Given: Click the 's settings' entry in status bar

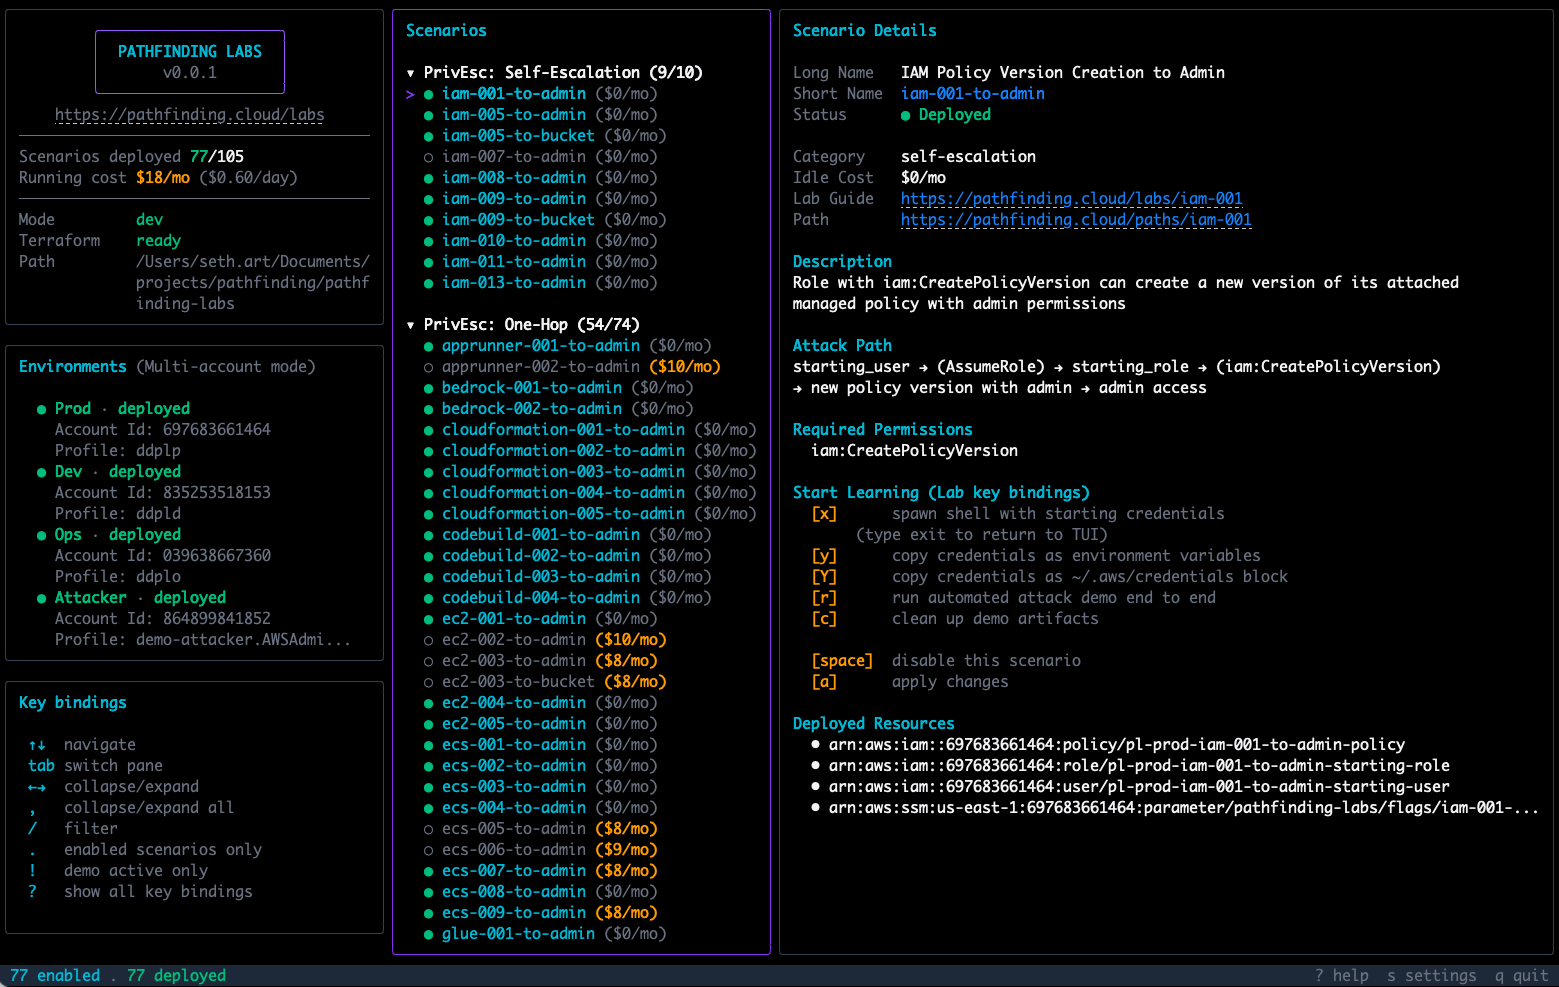Looking at the screenshot, I should click(x=1432, y=976).
